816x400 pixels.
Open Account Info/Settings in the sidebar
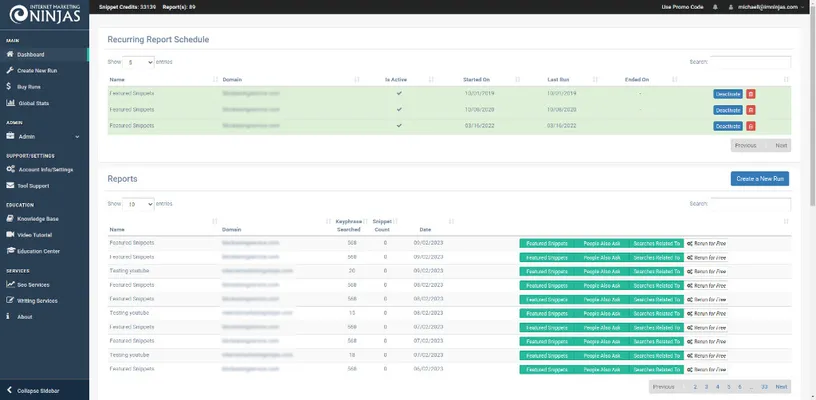tap(45, 169)
